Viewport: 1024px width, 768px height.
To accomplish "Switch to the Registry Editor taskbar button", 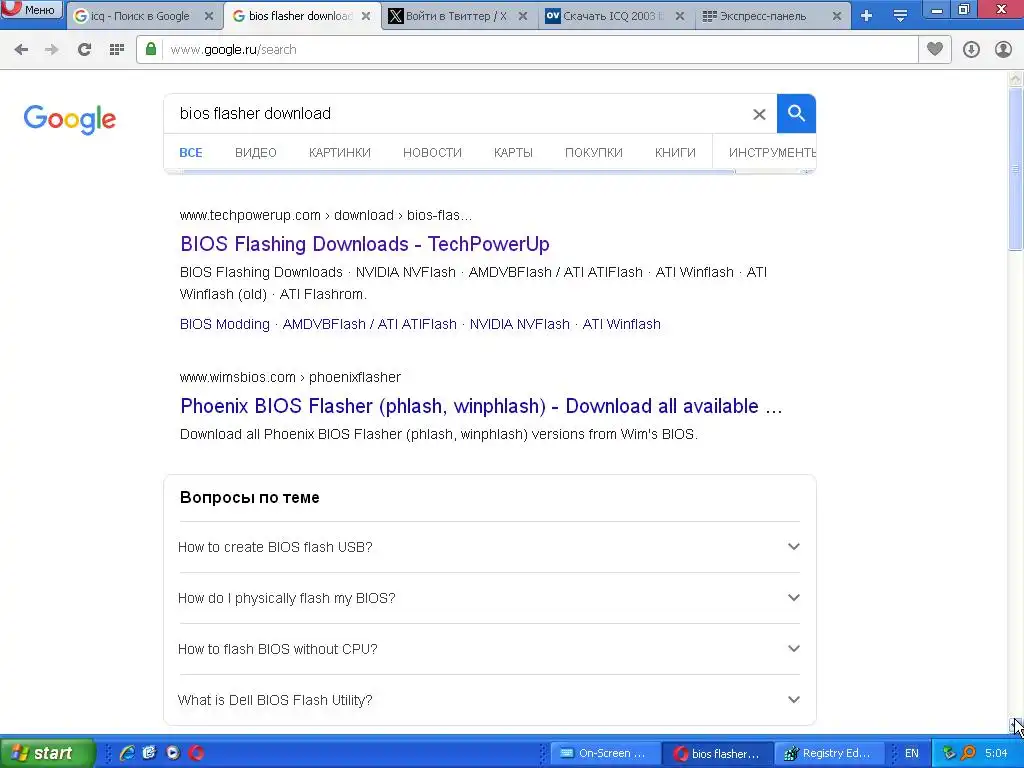I will [x=828, y=753].
